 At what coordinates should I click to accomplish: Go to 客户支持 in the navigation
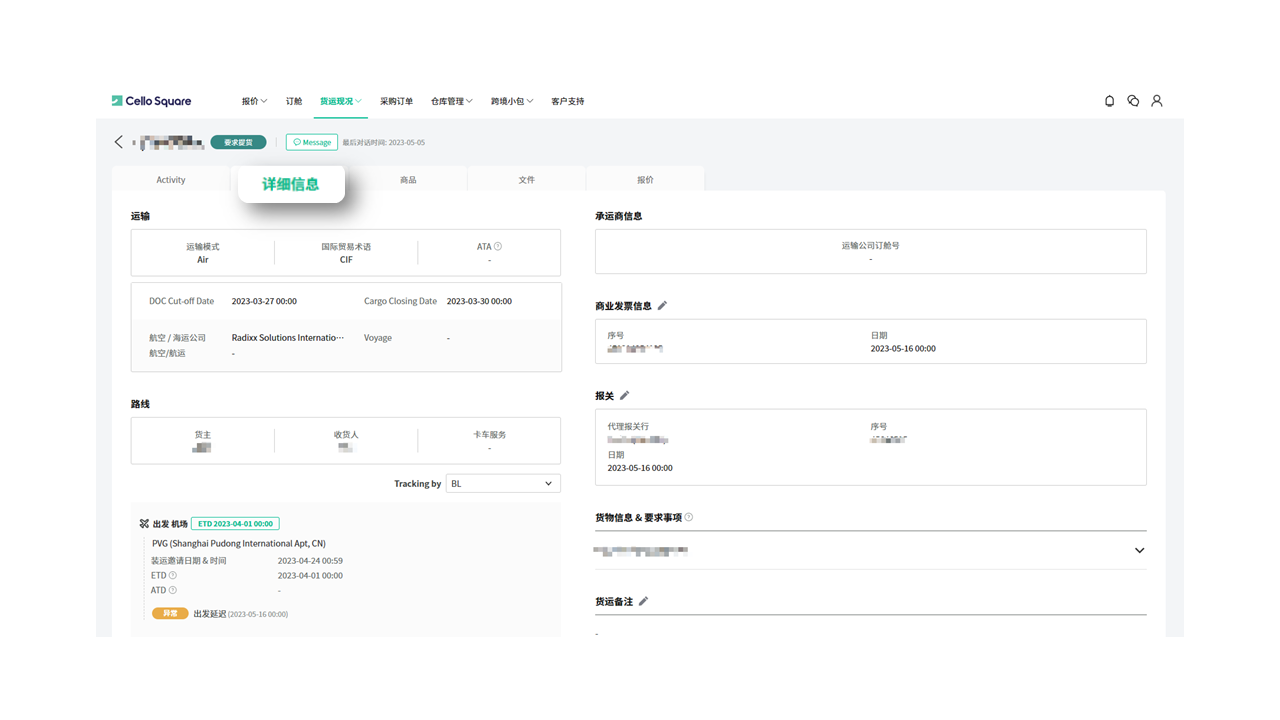tap(567, 101)
